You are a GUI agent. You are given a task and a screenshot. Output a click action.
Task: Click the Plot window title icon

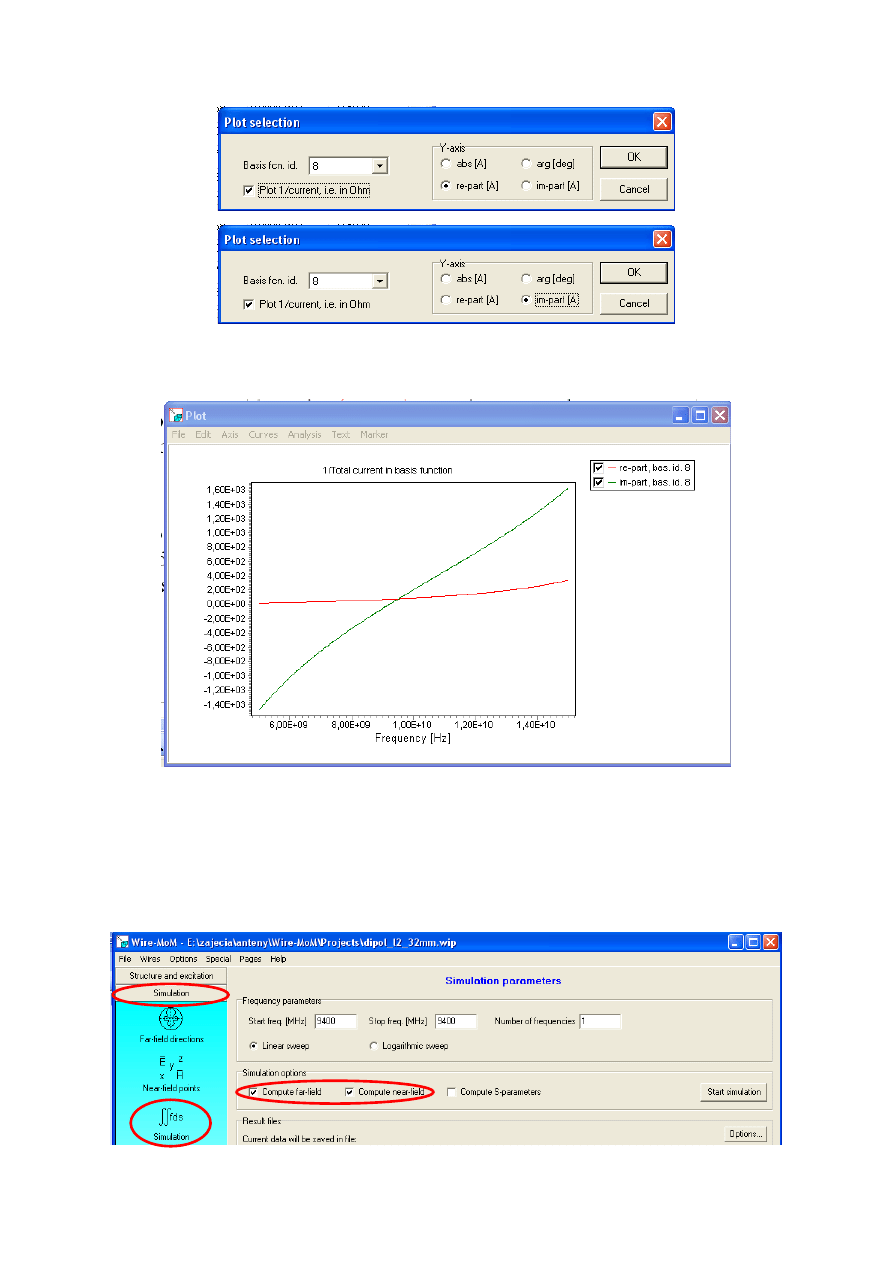pyautogui.click(x=177, y=415)
